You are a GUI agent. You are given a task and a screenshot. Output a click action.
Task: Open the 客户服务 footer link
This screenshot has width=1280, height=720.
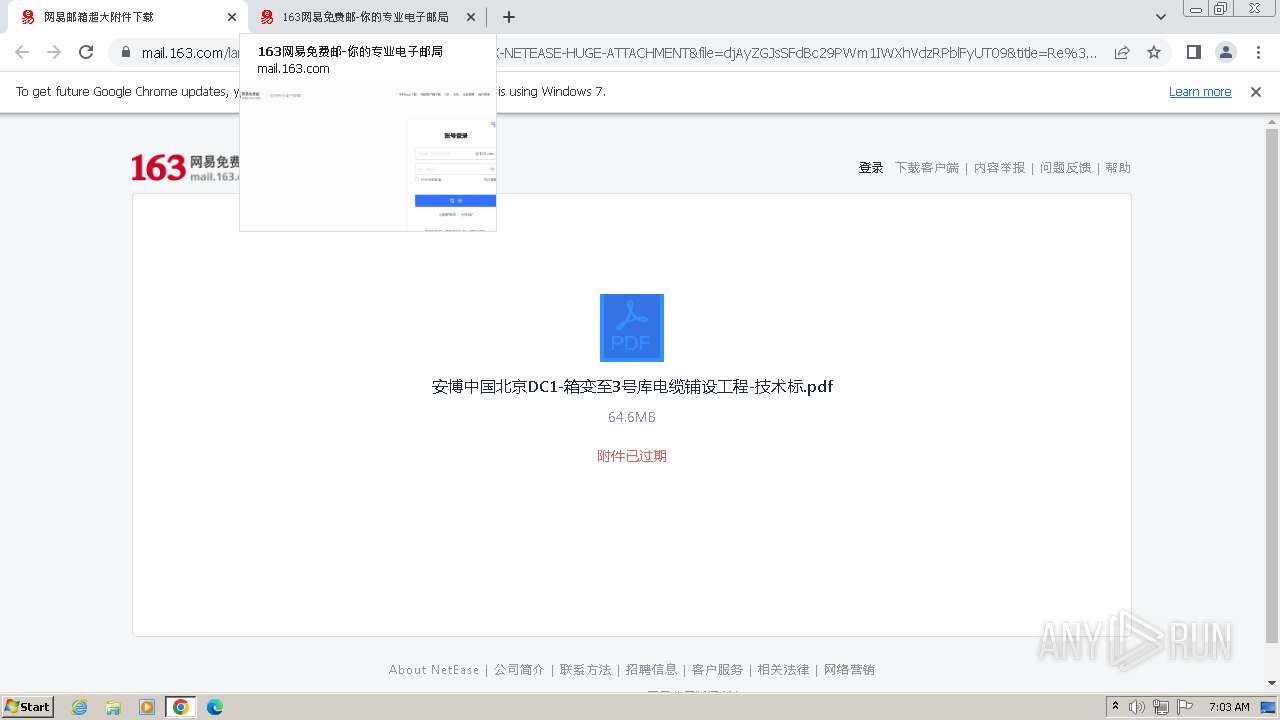(x=718, y=670)
